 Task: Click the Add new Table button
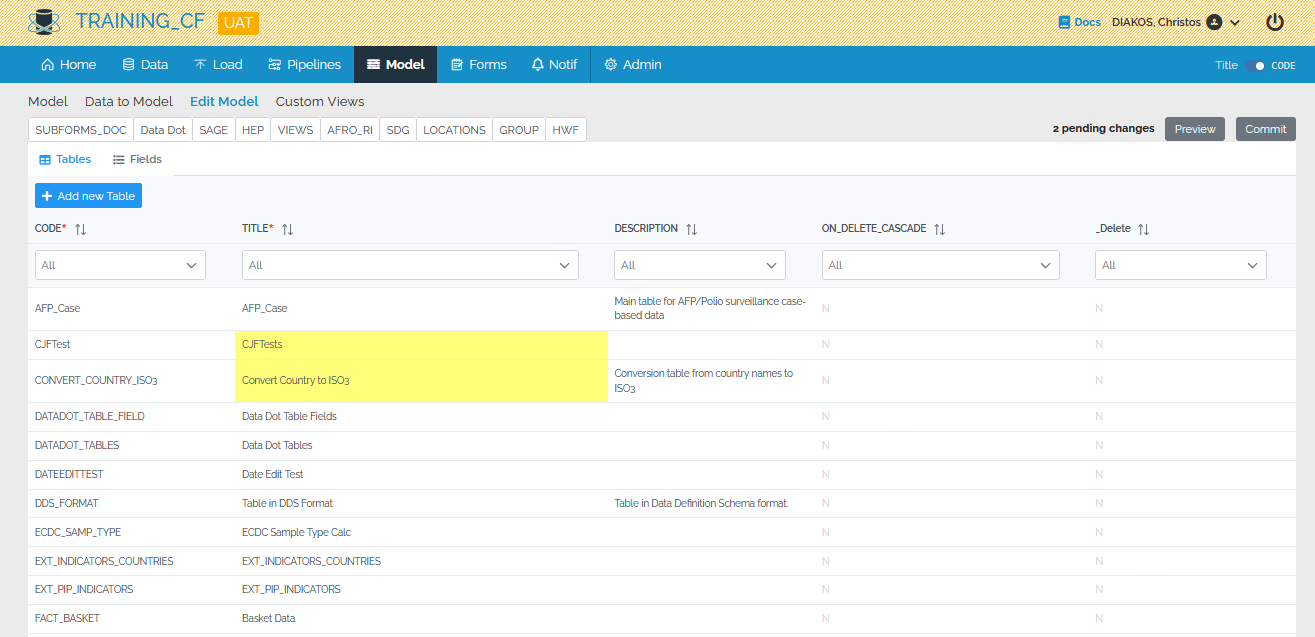tap(88, 196)
